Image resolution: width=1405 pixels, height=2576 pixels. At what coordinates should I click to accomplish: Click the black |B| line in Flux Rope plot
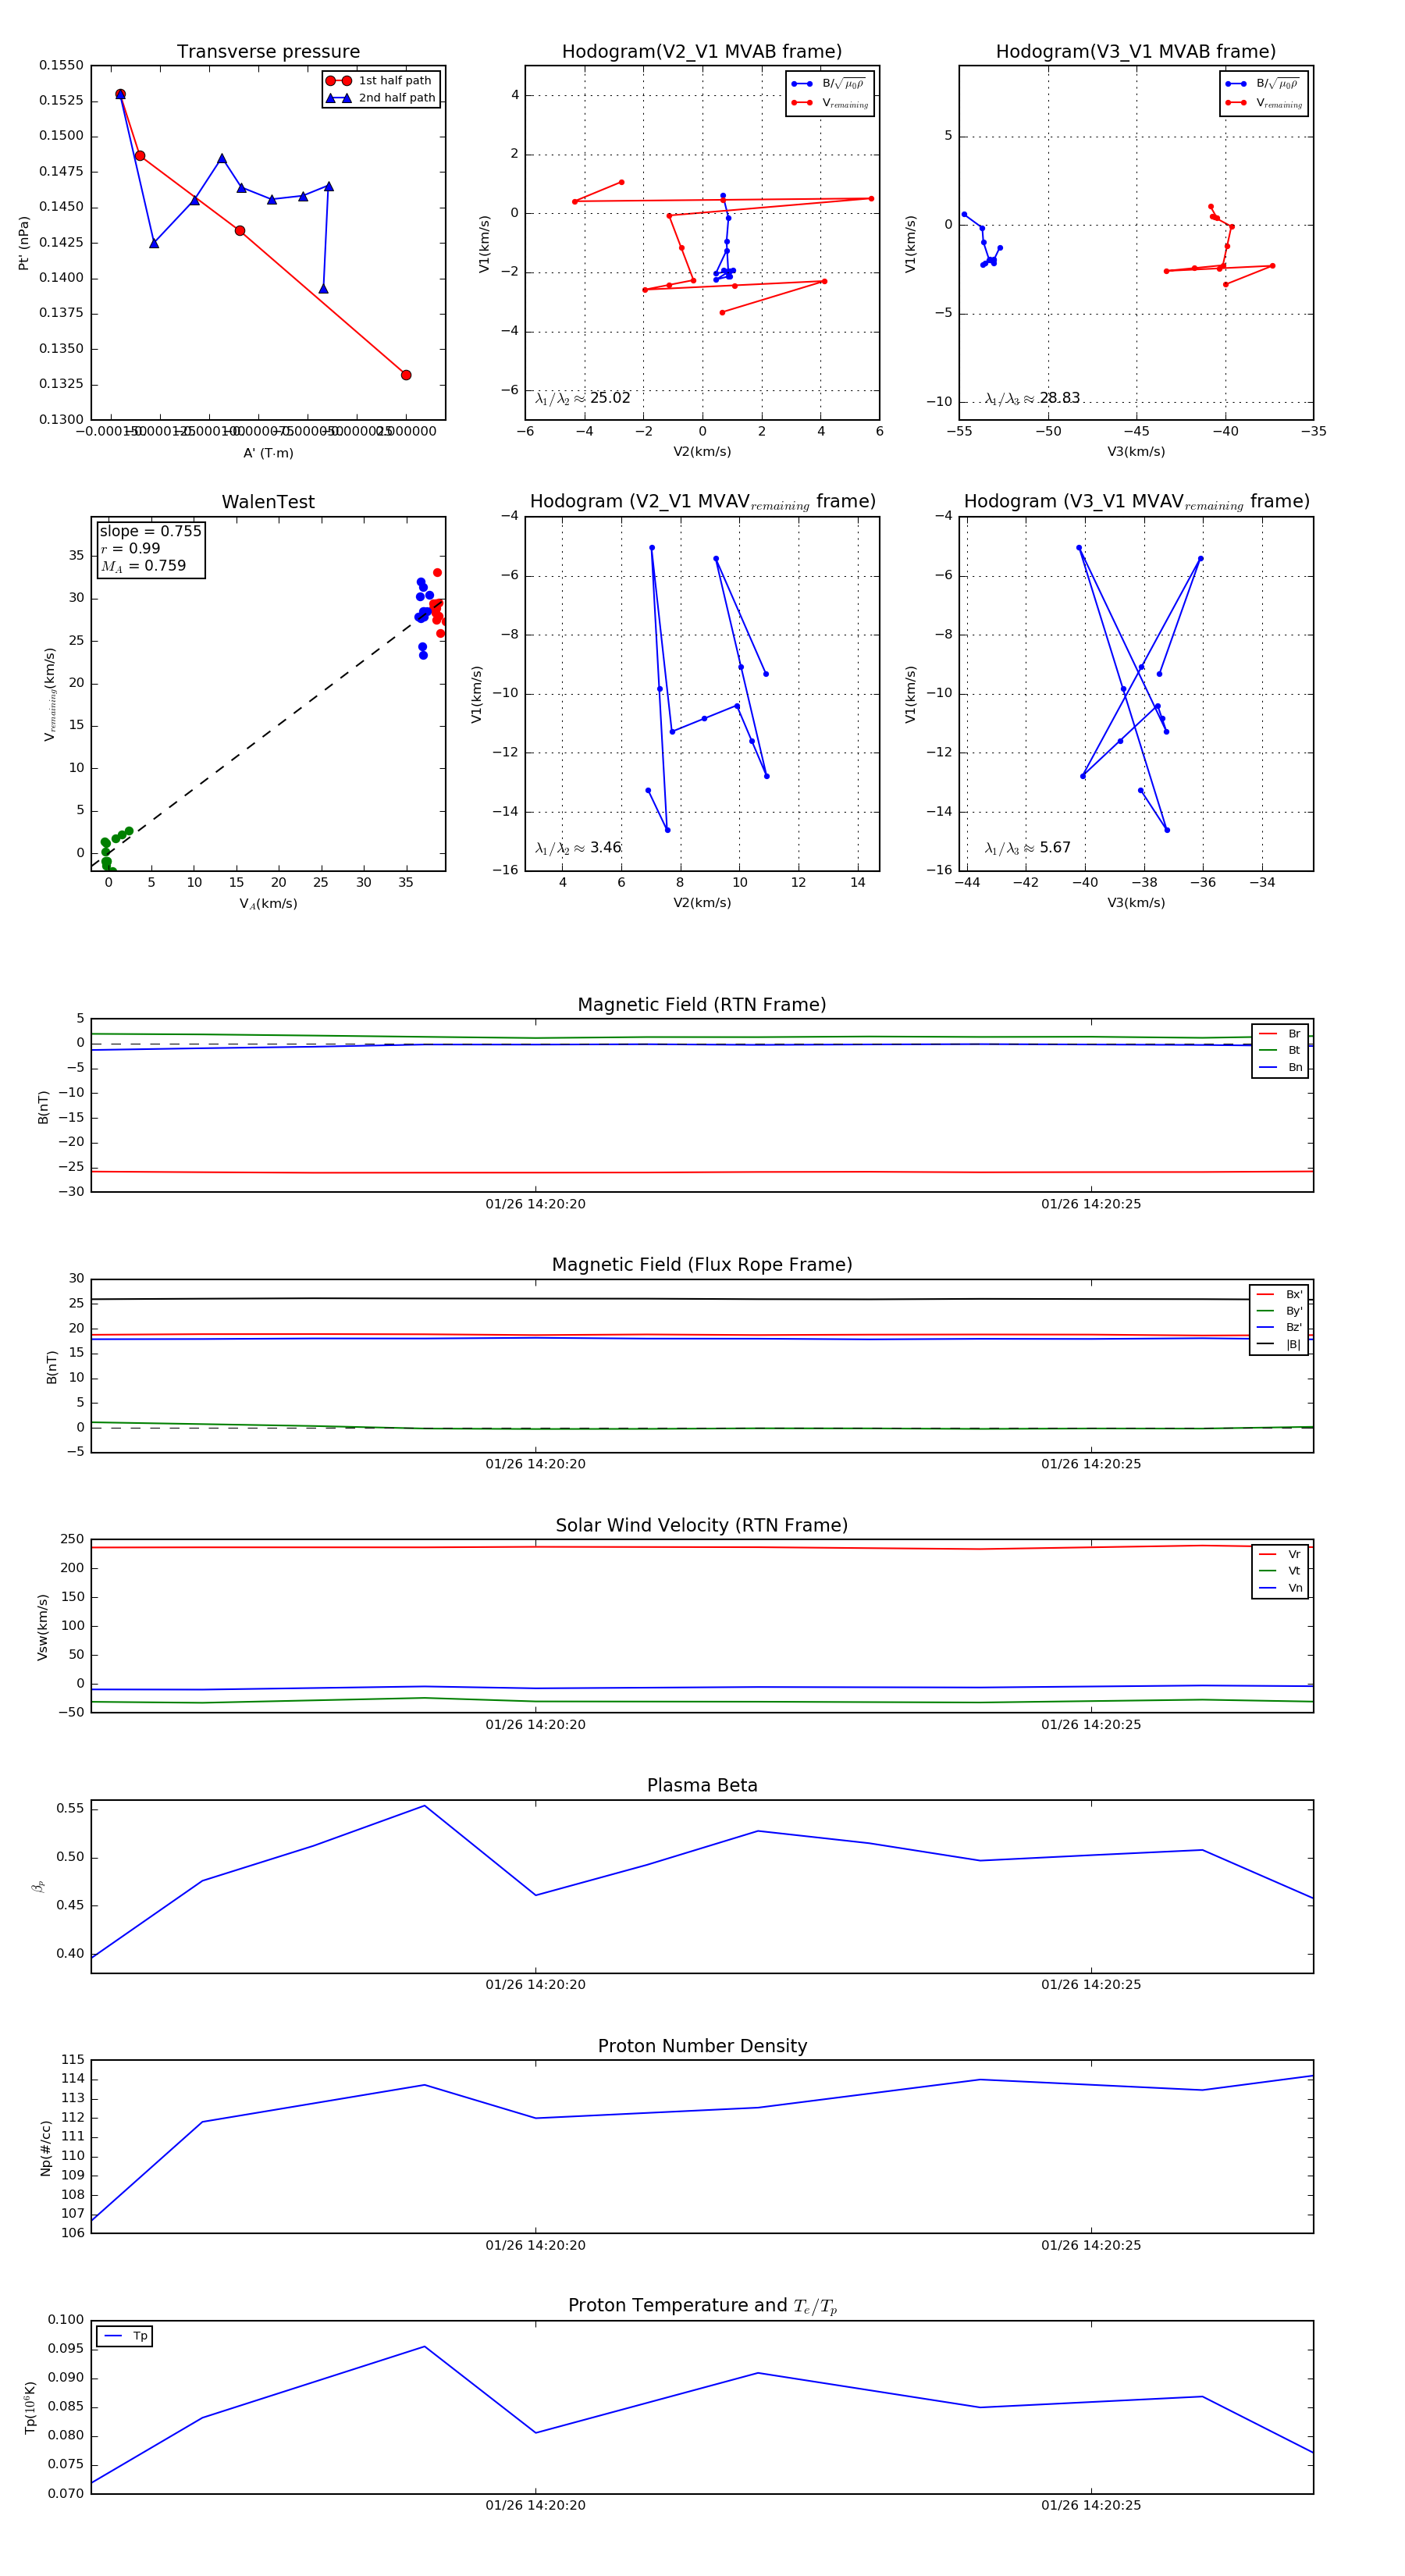pos(702,1299)
